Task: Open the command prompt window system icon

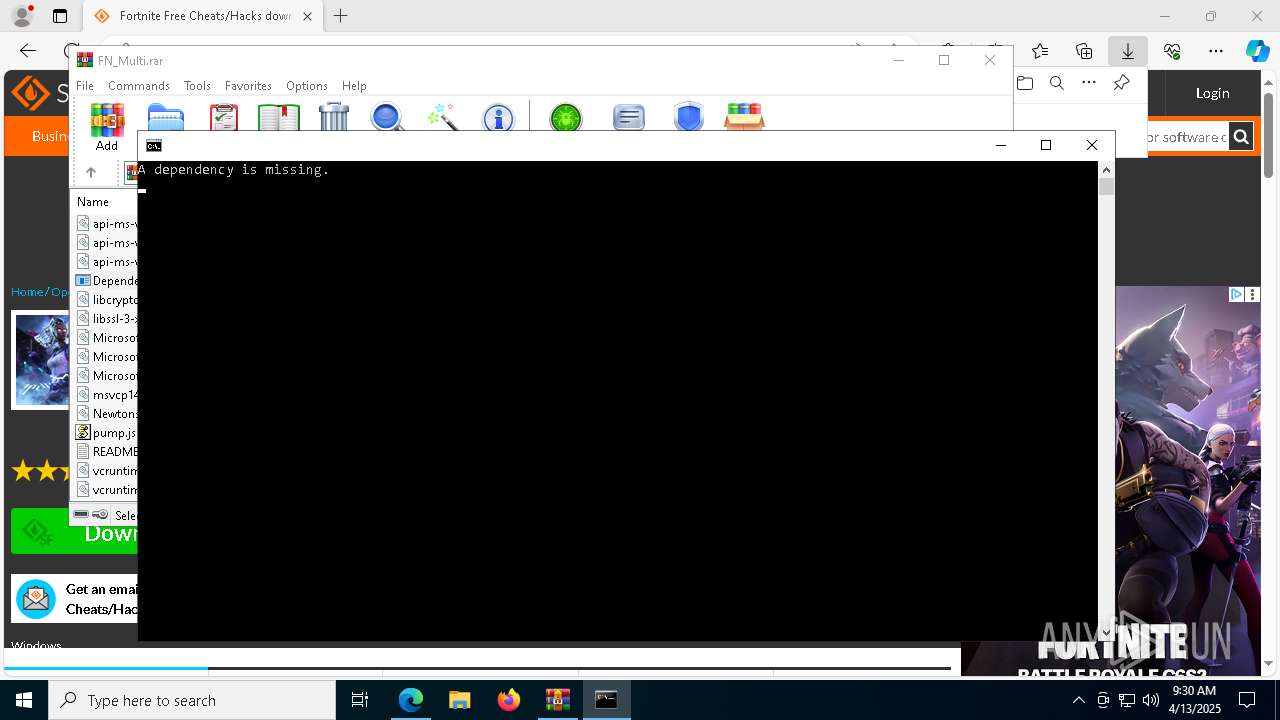Action: point(154,146)
